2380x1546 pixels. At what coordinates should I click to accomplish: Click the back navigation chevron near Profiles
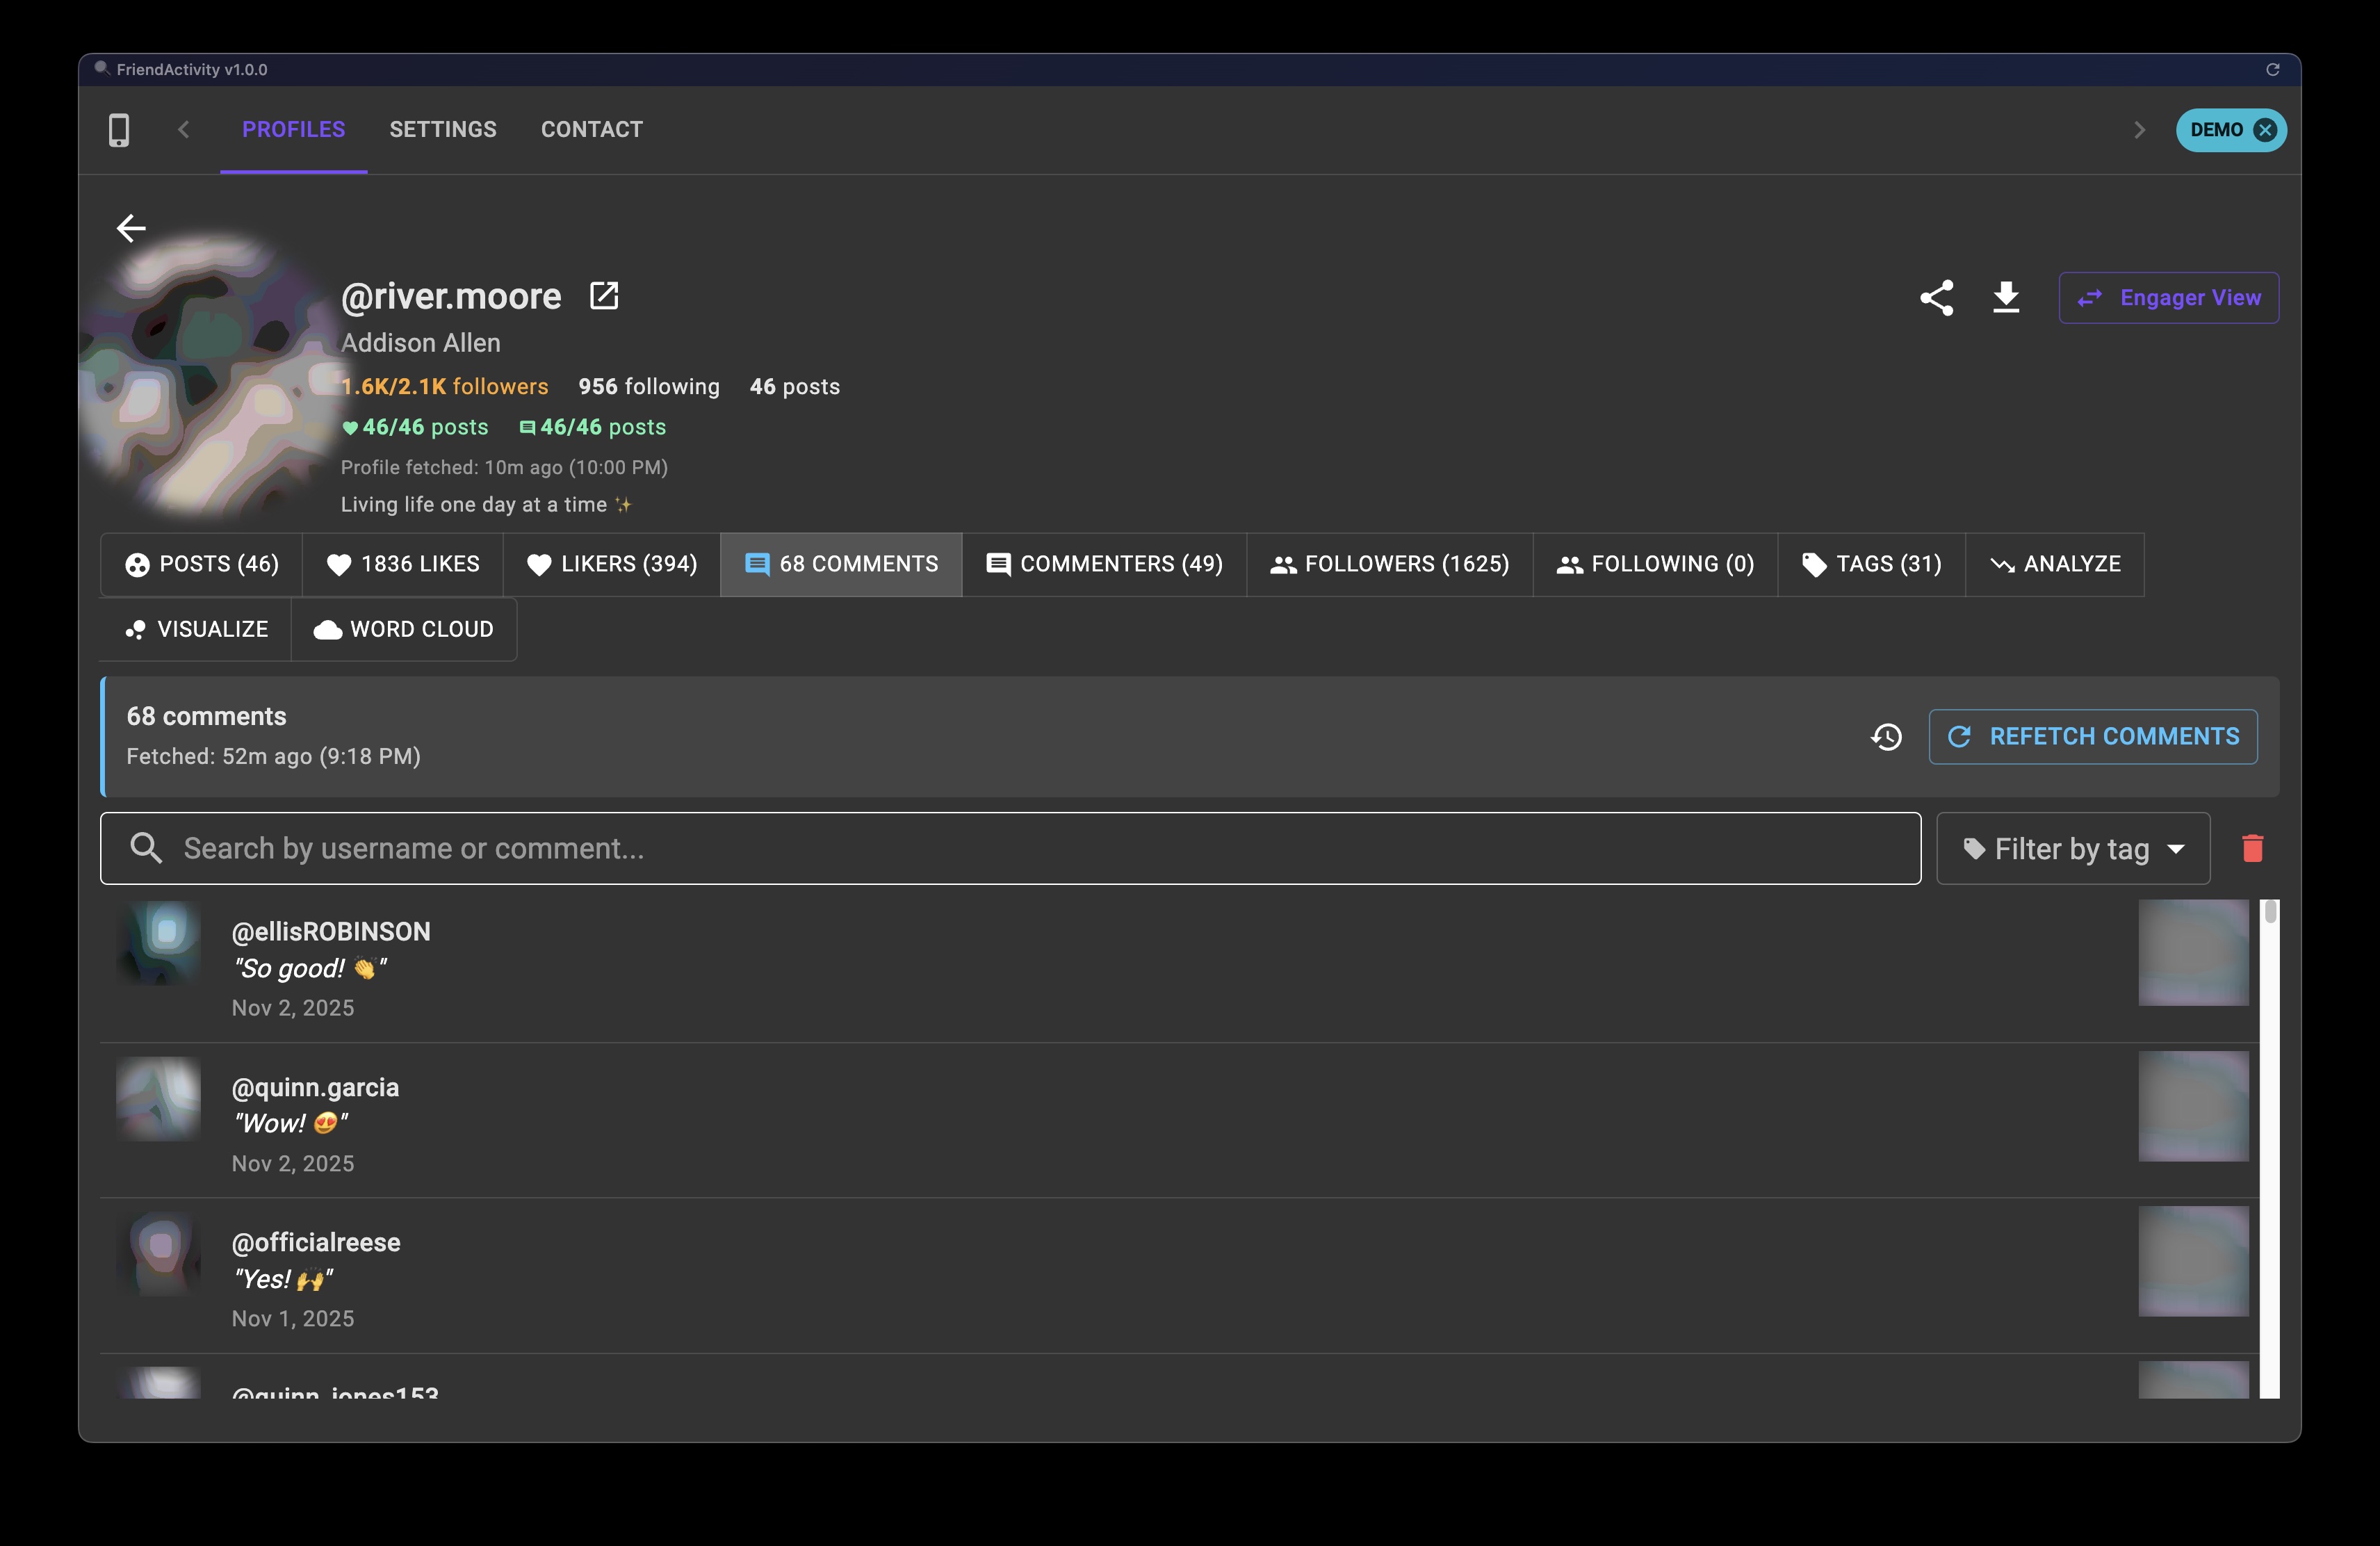(x=184, y=129)
